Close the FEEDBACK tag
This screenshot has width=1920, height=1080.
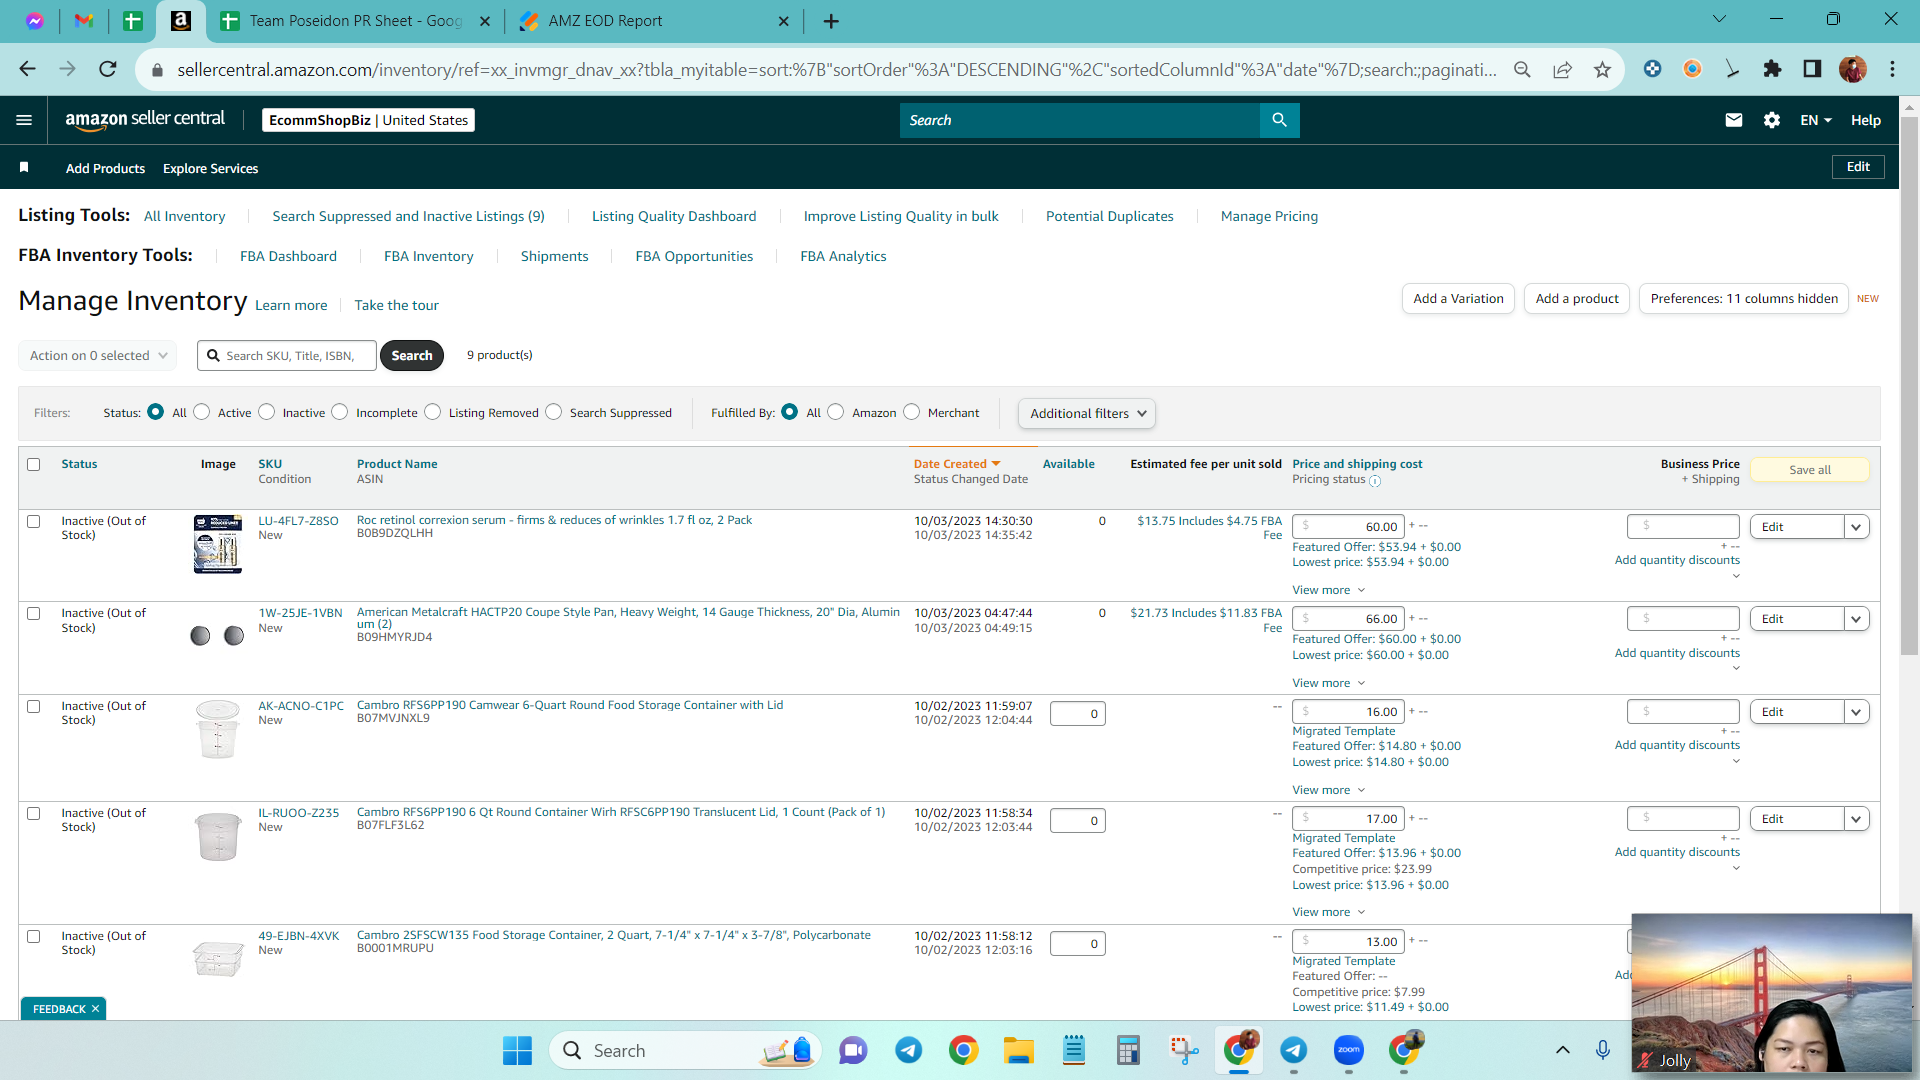click(95, 1009)
